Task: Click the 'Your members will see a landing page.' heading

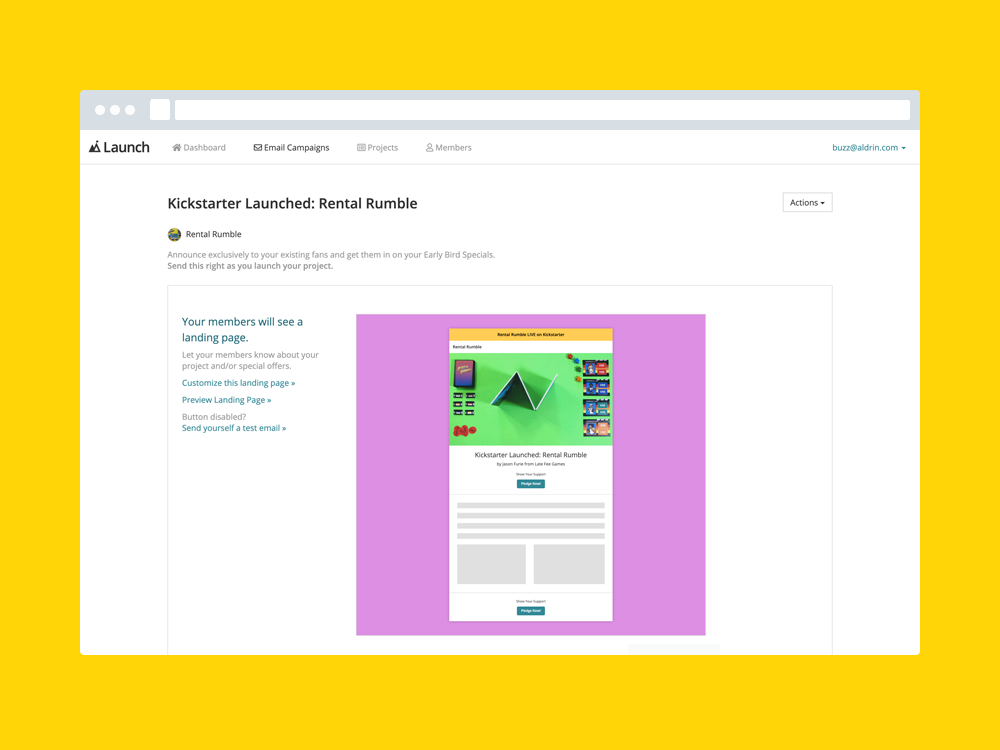Action: [x=242, y=330]
